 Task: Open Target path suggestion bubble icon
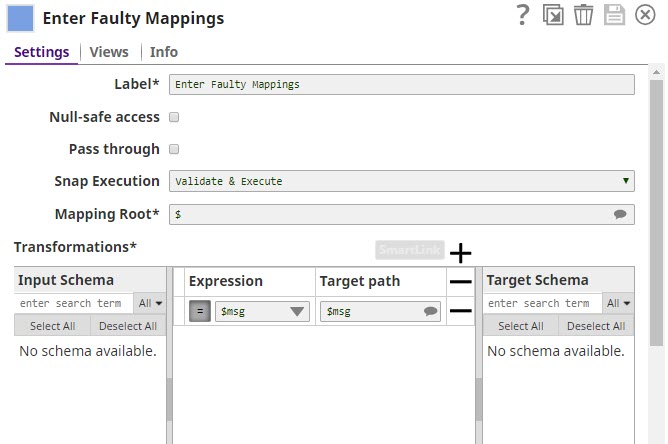[x=431, y=311]
